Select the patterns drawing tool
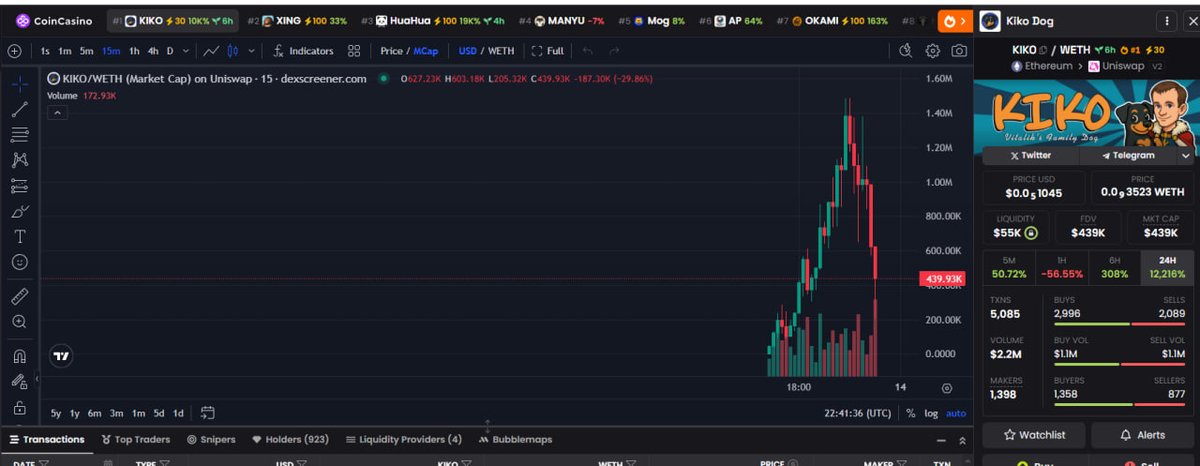This screenshot has height=466, width=1200. click(x=19, y=160)
